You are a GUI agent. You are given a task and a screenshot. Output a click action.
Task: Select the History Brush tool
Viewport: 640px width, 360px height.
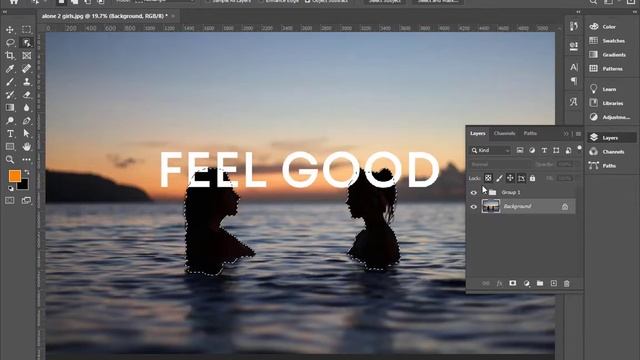point(10,95)
